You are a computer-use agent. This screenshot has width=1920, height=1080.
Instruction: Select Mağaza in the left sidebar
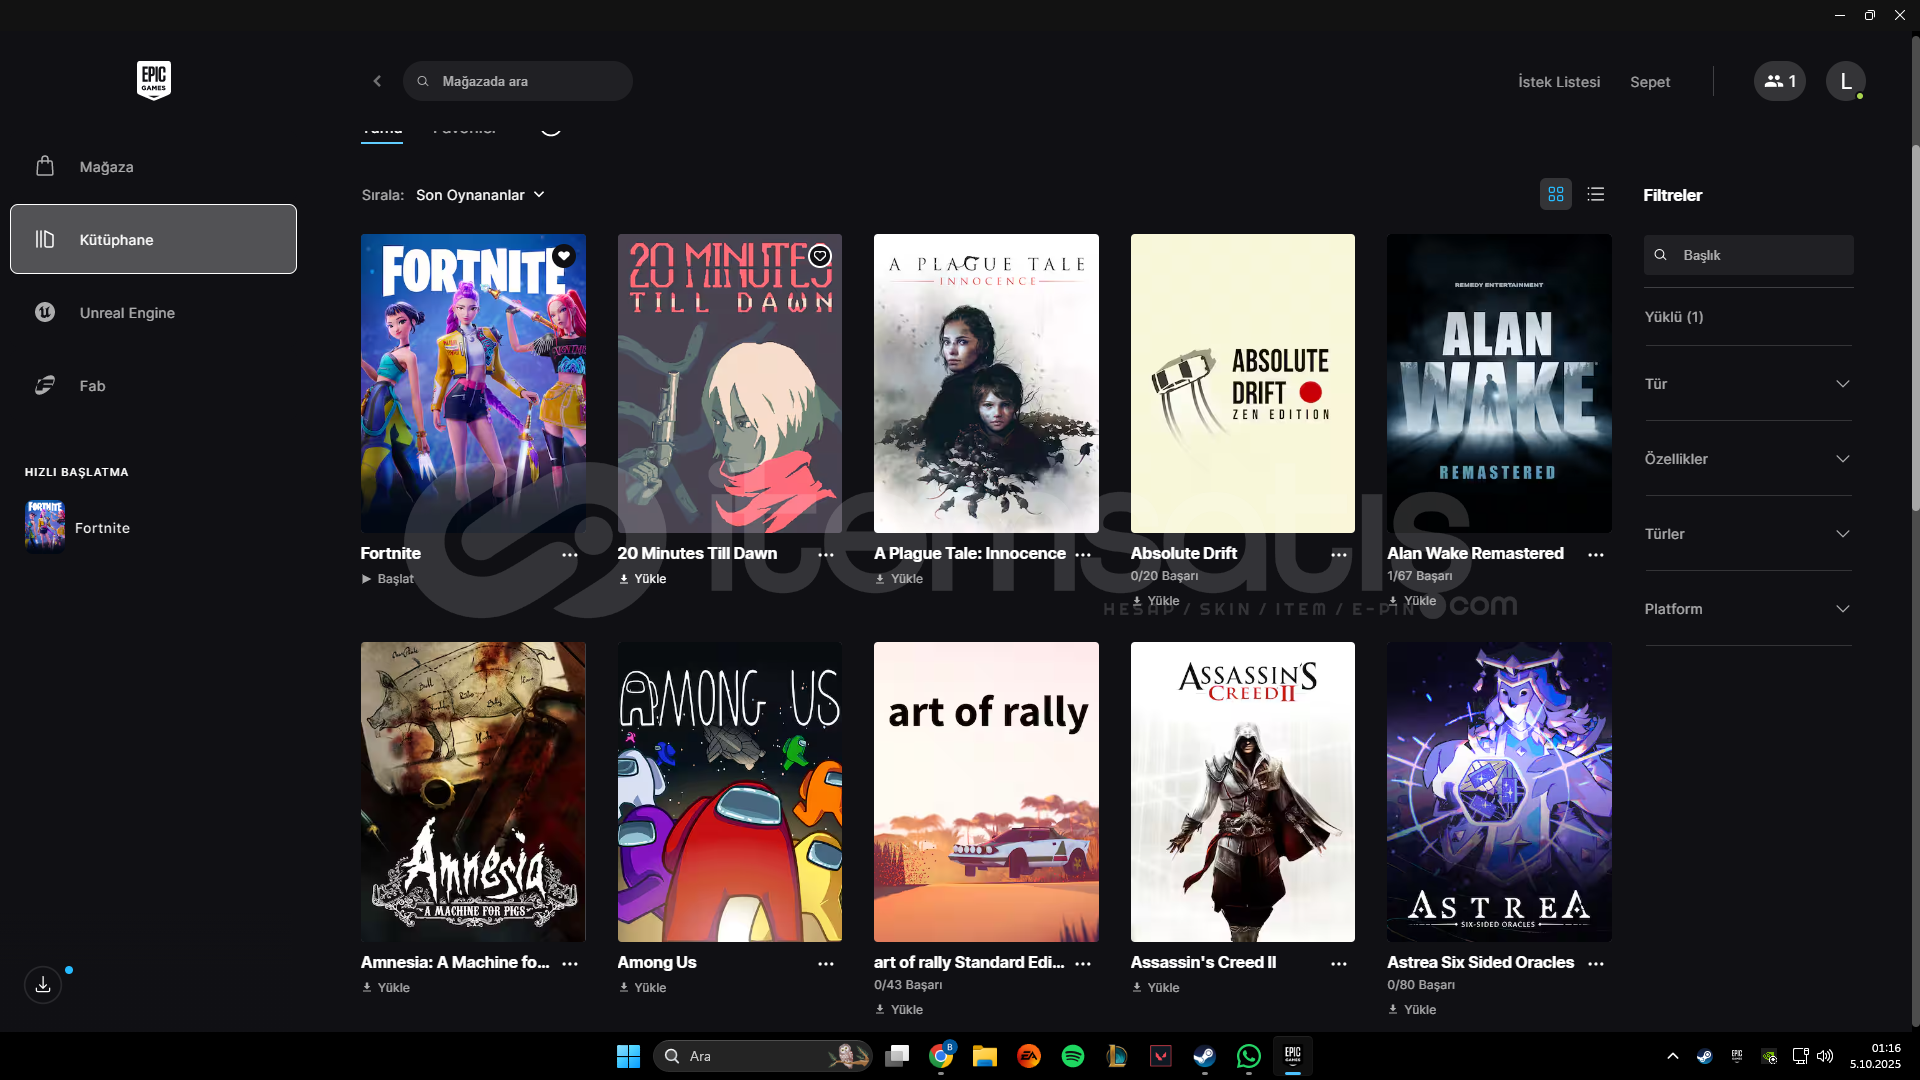pyautogui.click(x=106, y=167)
